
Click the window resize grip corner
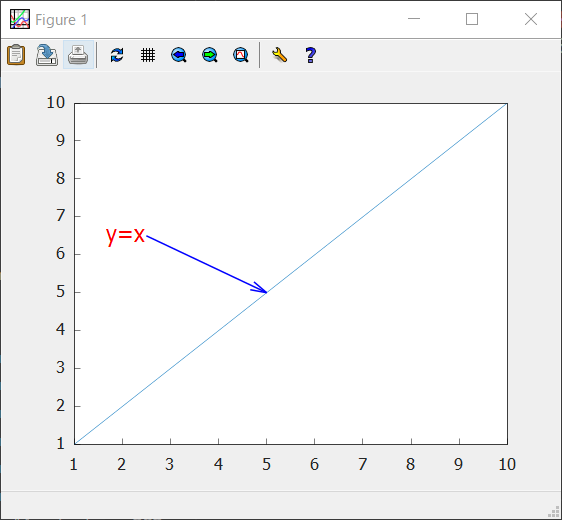[554, 512]
